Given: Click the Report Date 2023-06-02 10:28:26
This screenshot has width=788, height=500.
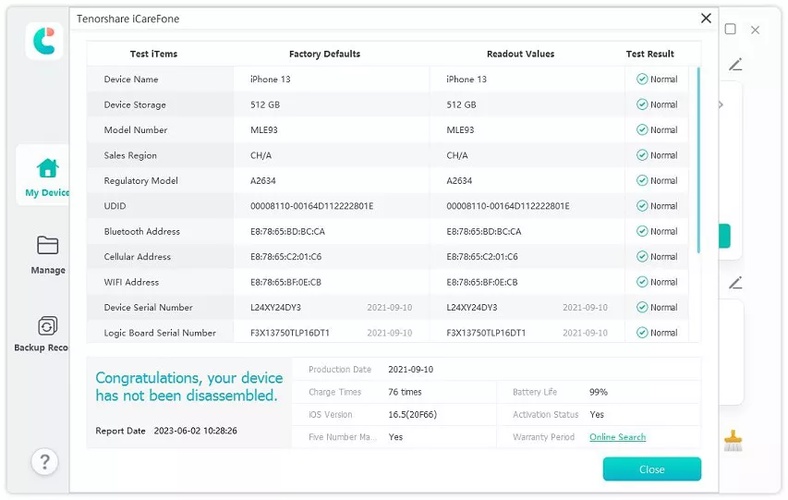Looking at the screenshot, I should coord(195,431).
